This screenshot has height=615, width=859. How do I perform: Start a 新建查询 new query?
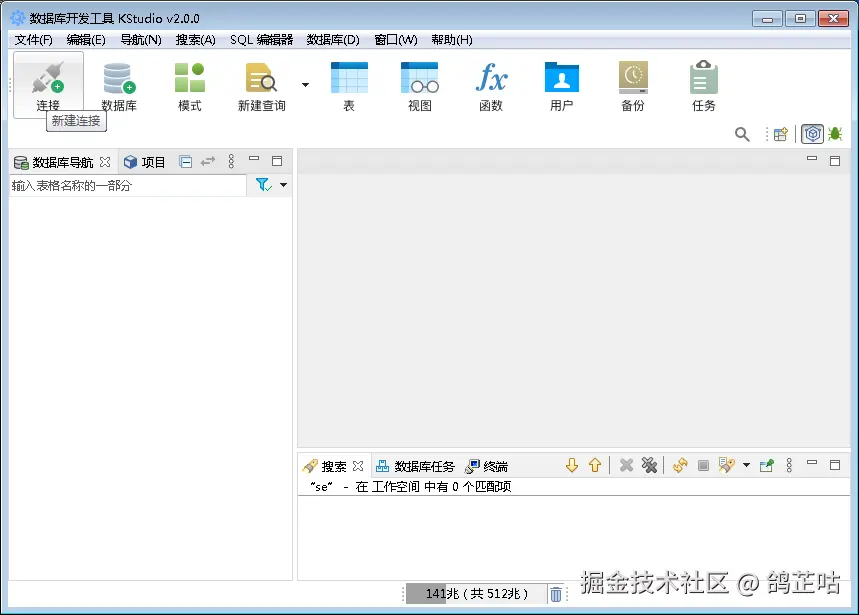click(261, 85)
